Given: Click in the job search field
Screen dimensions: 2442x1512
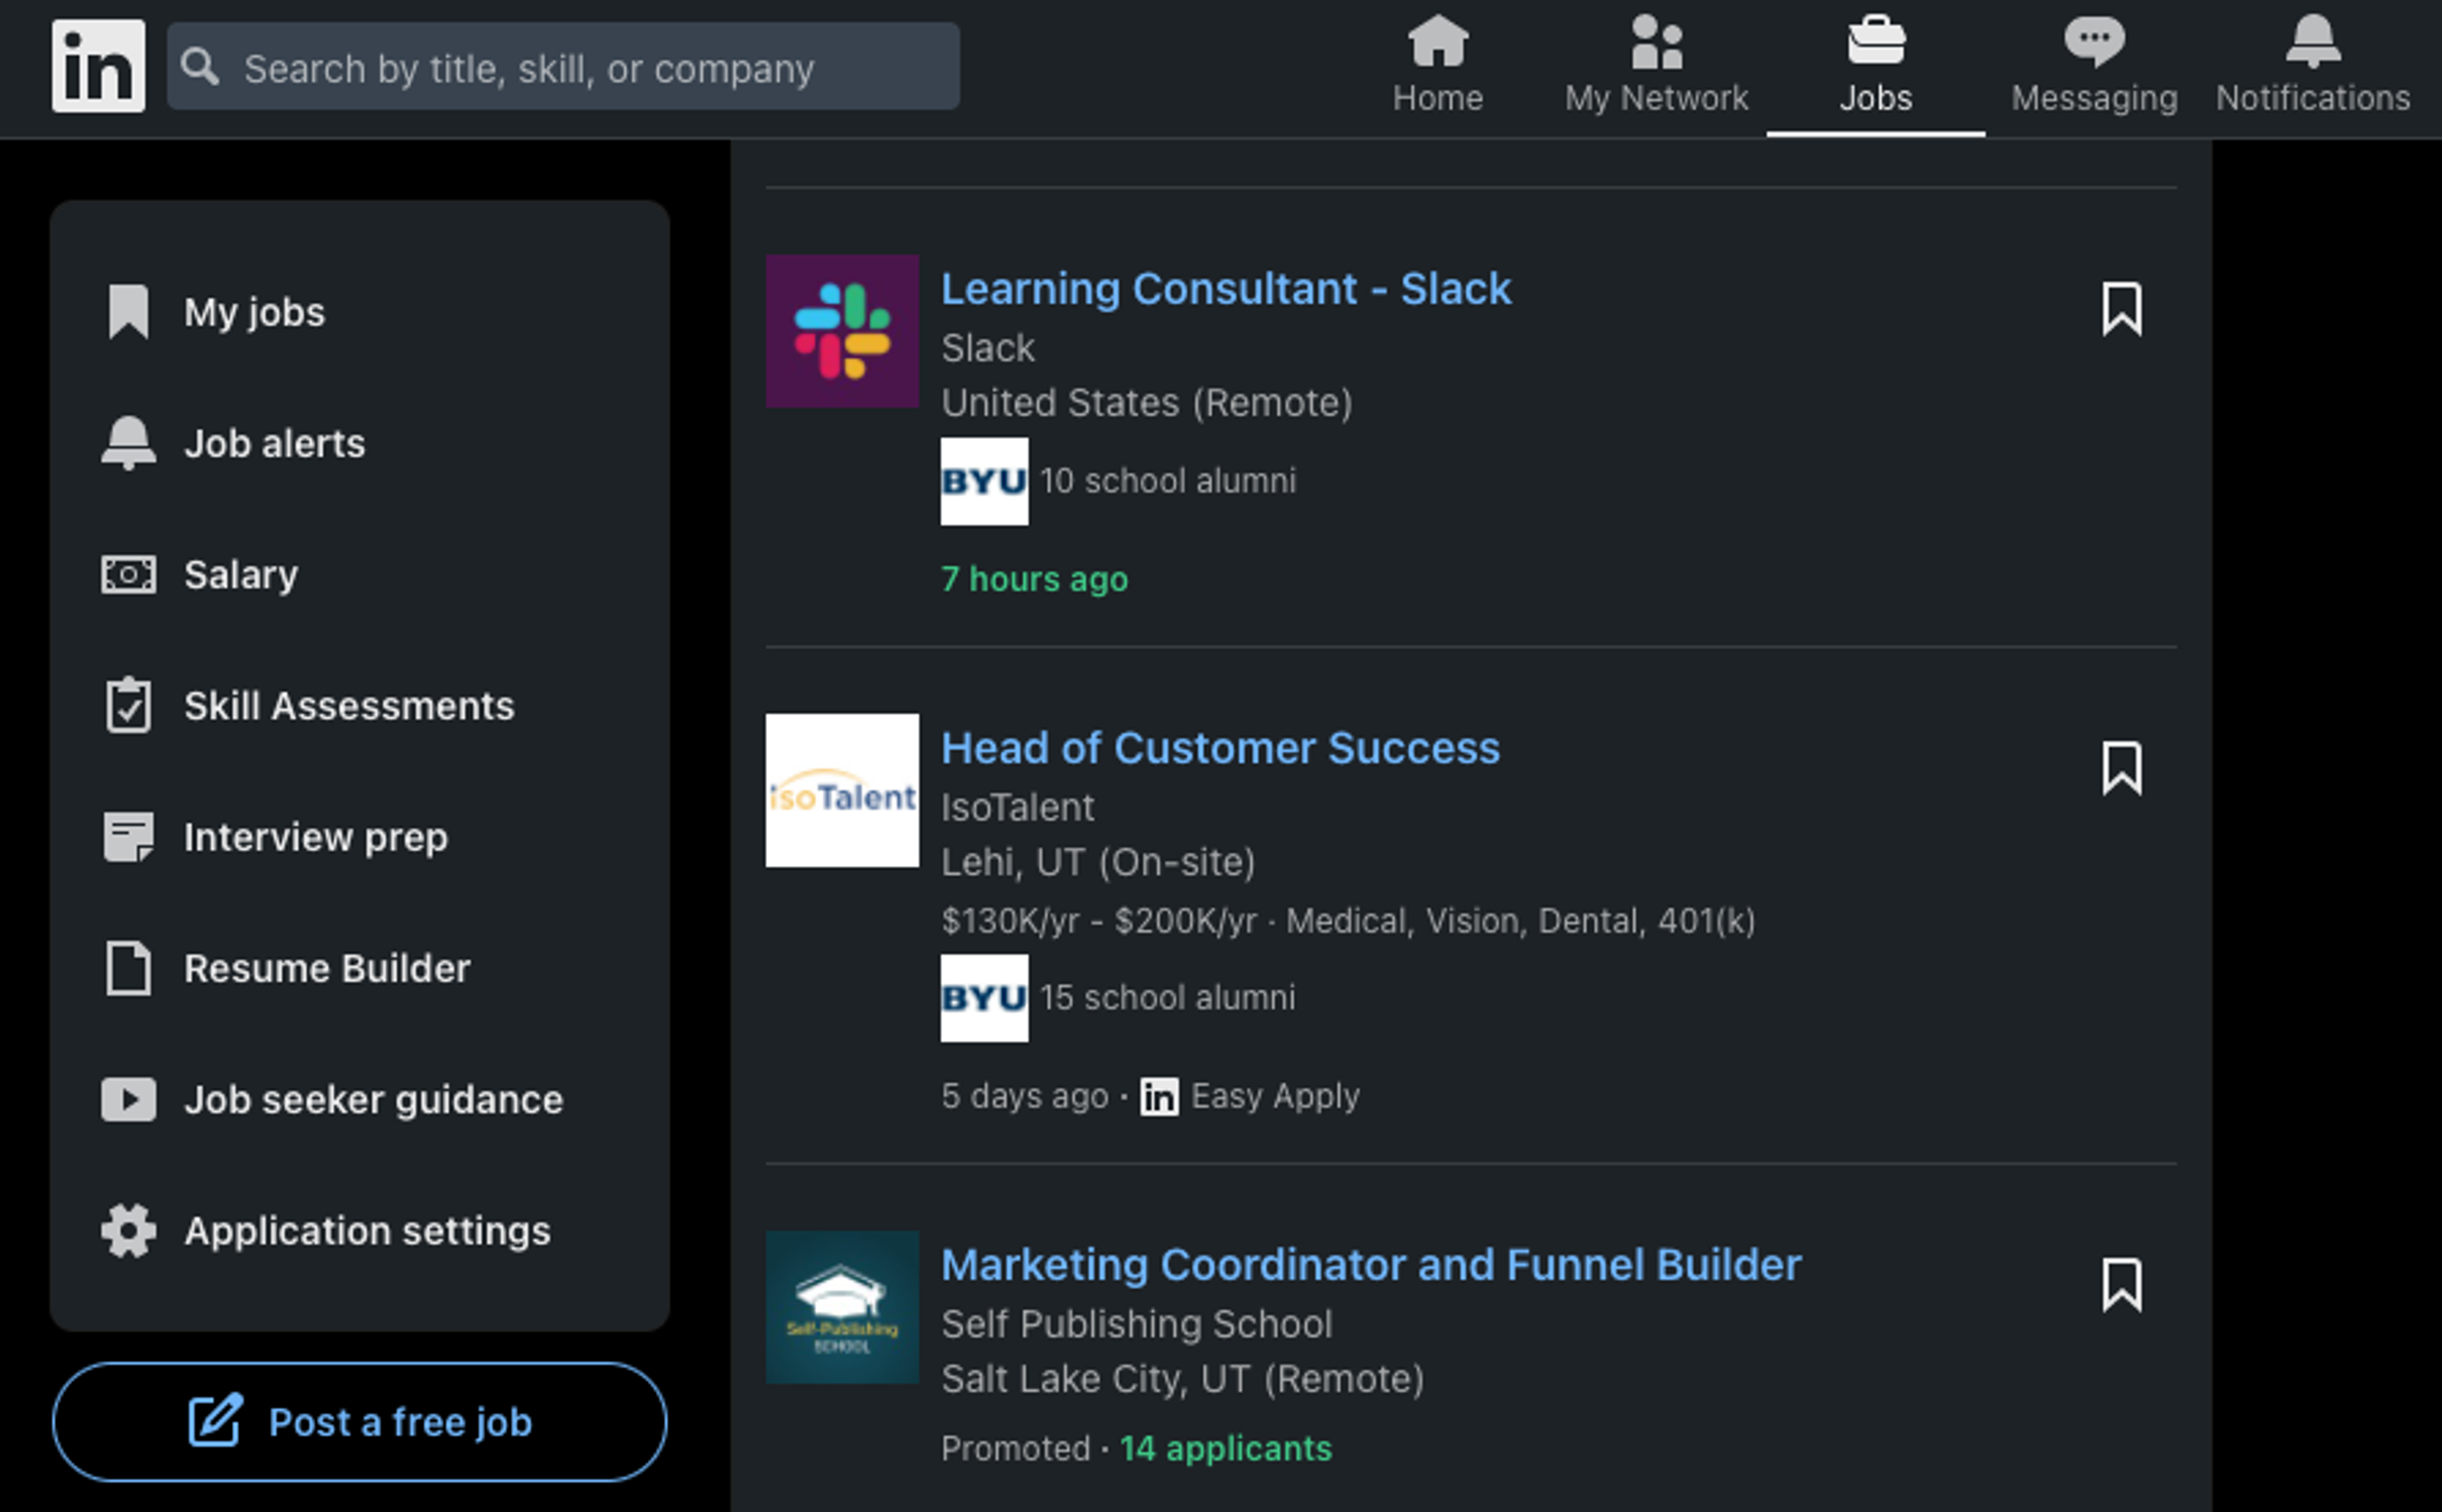Looking at the screenshot, I should click(x=563, y=67).
